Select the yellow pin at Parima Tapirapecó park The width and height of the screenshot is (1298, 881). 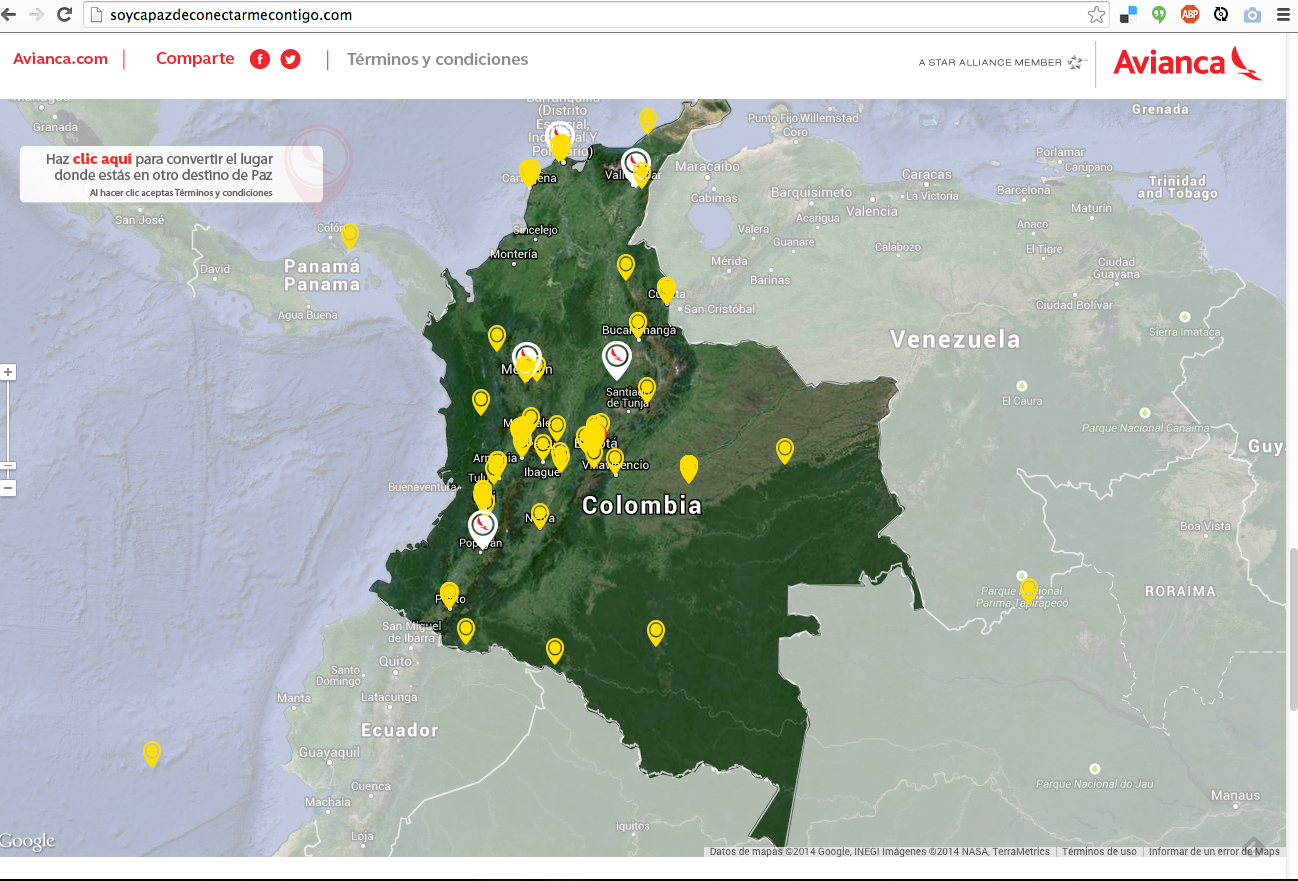pos(1028,589)
